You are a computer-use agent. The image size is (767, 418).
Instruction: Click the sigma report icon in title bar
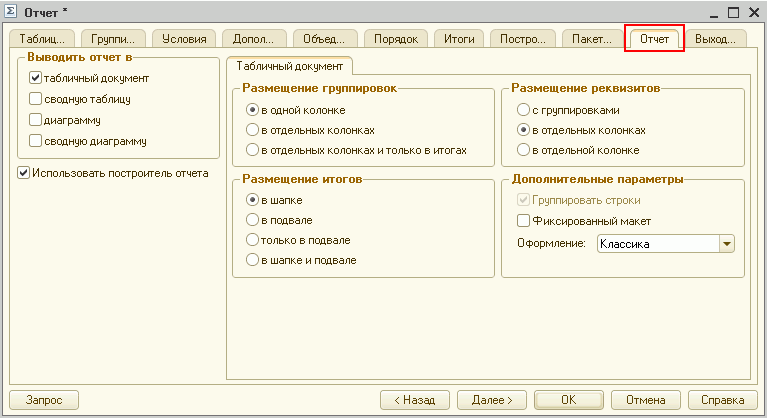[11, 12]
